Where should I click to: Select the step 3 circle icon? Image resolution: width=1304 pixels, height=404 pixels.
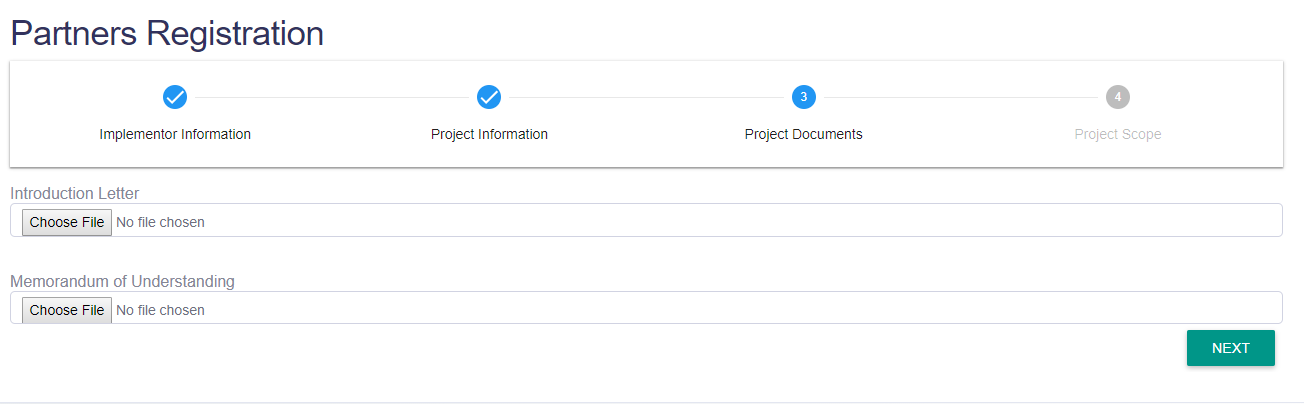point(804,97)
